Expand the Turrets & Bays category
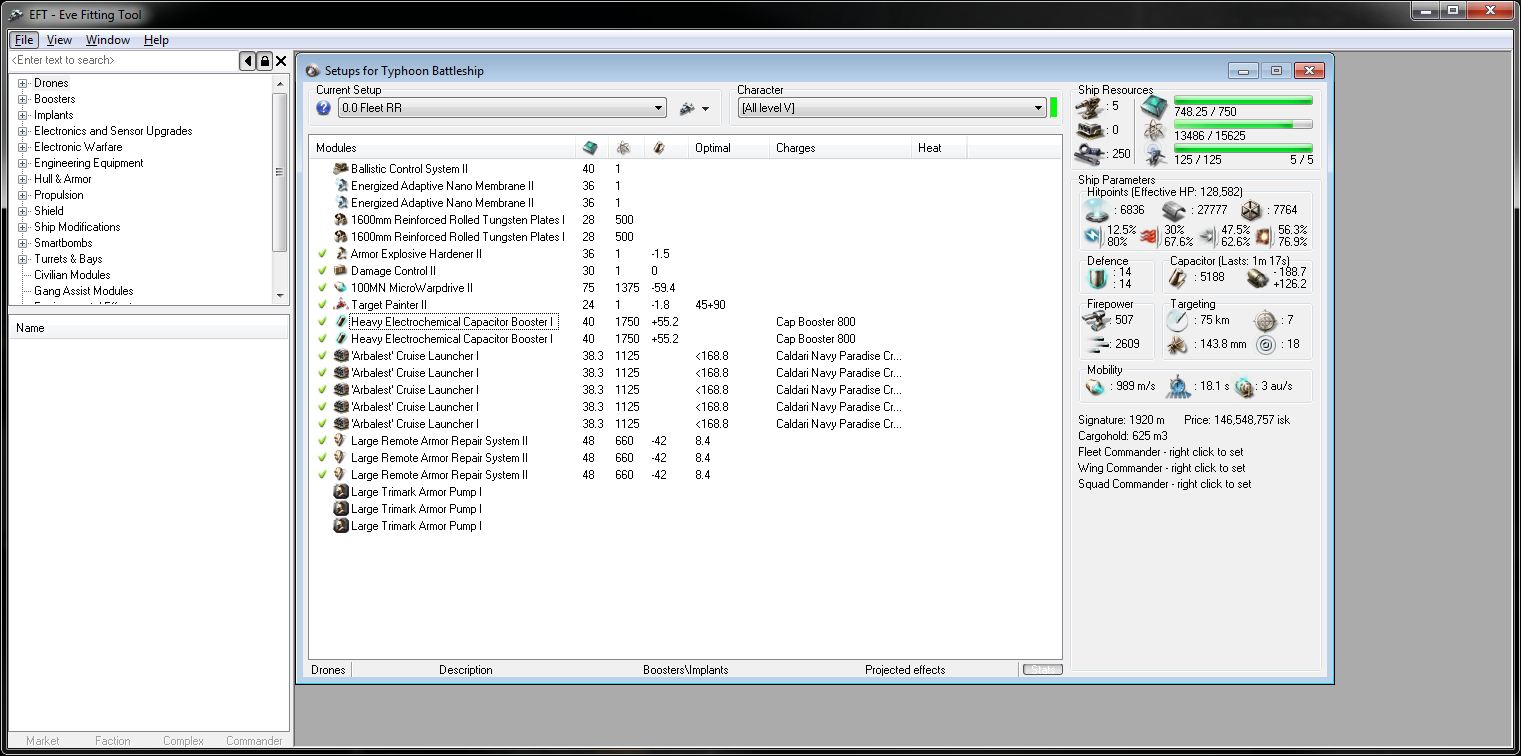This screenshot has width=1521, height=756. (22, 259)
